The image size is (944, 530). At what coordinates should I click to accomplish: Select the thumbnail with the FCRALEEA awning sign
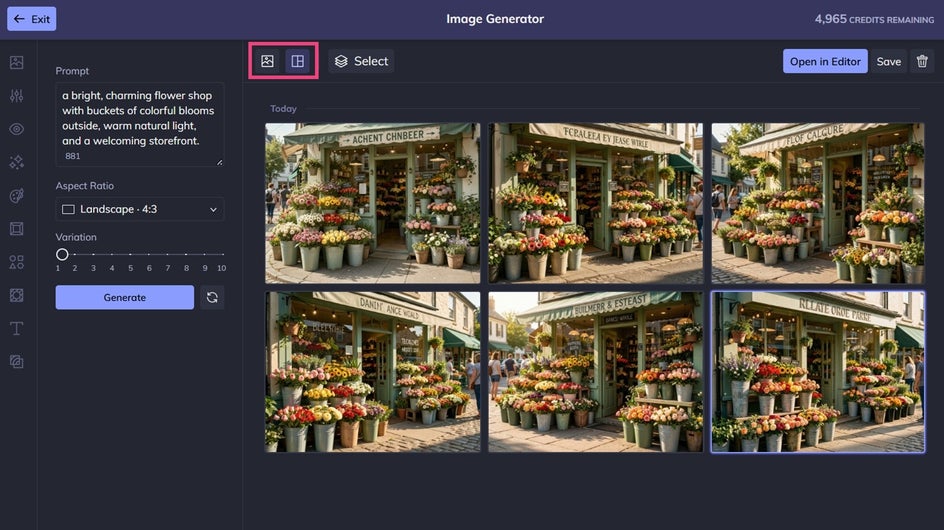pos(595,203)
